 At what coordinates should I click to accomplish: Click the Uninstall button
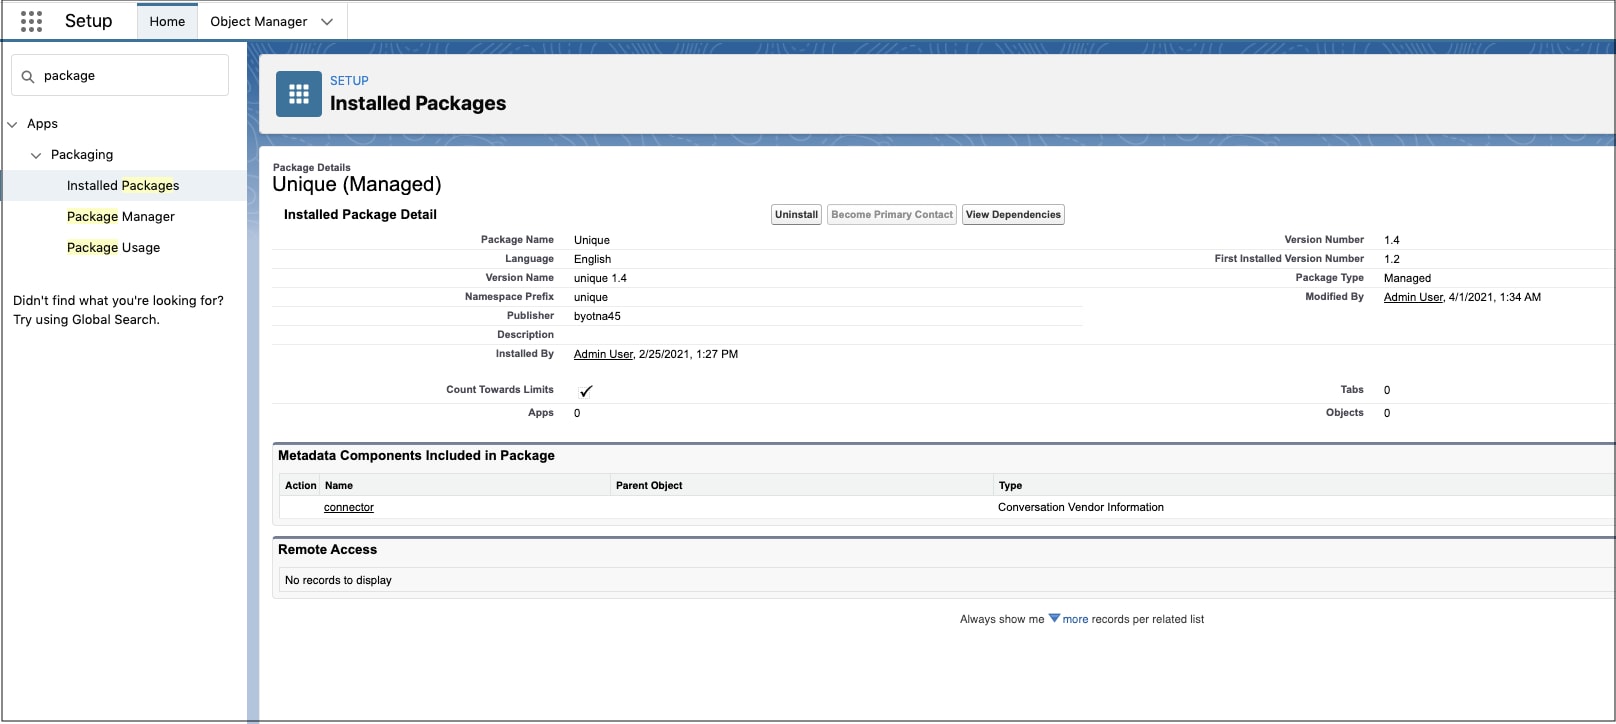click(x=796, y=215)
